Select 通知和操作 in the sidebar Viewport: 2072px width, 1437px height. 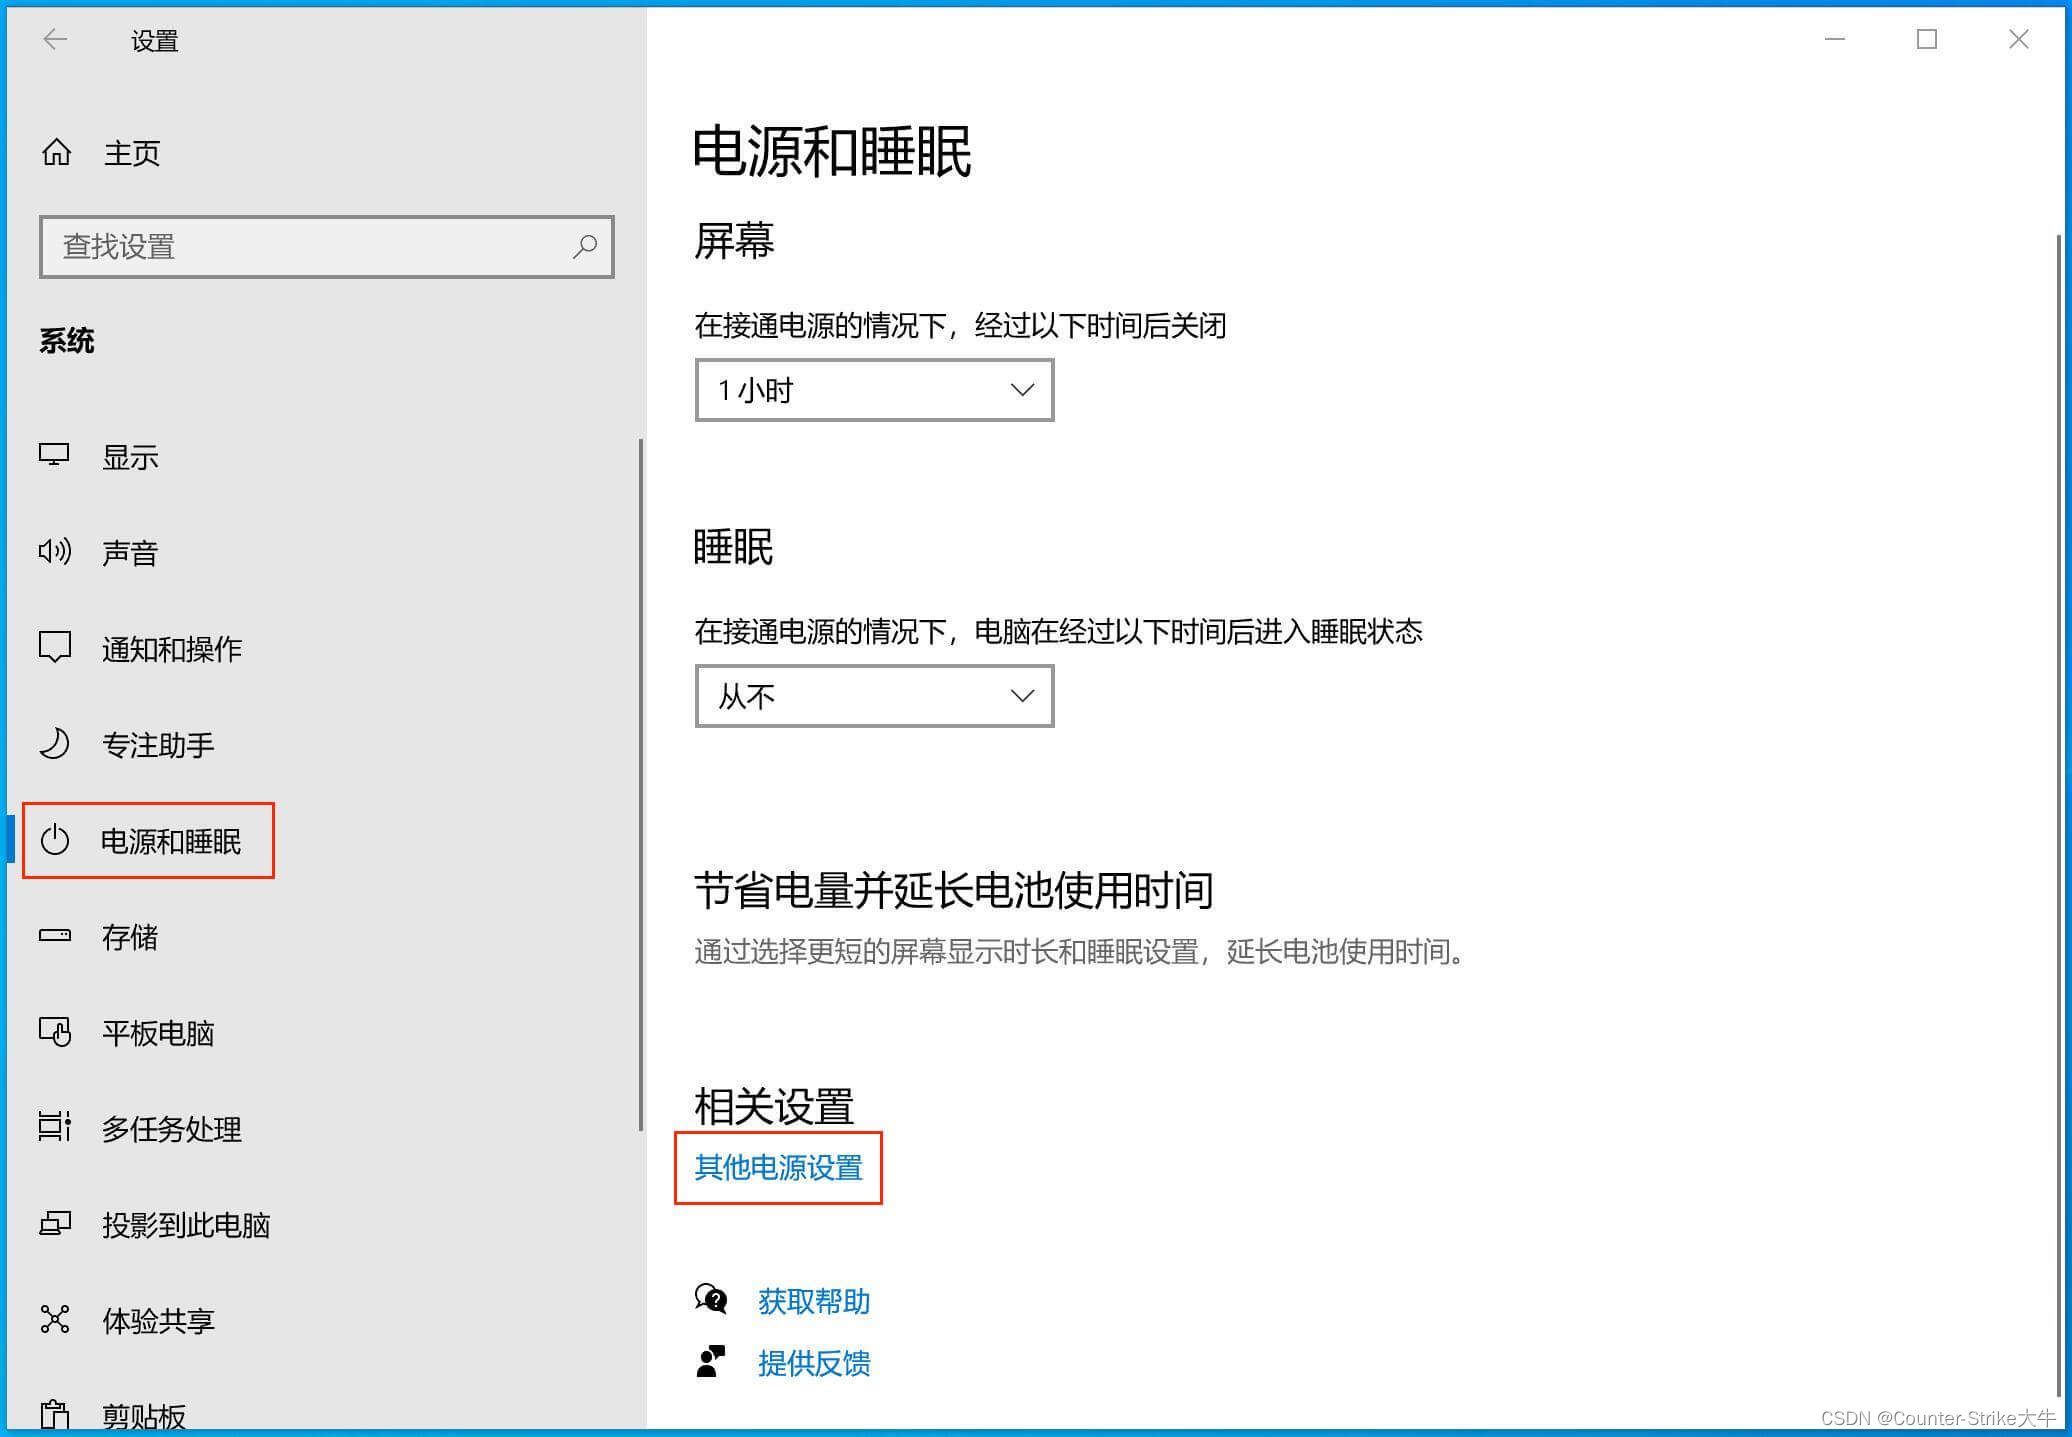[171, 649]
